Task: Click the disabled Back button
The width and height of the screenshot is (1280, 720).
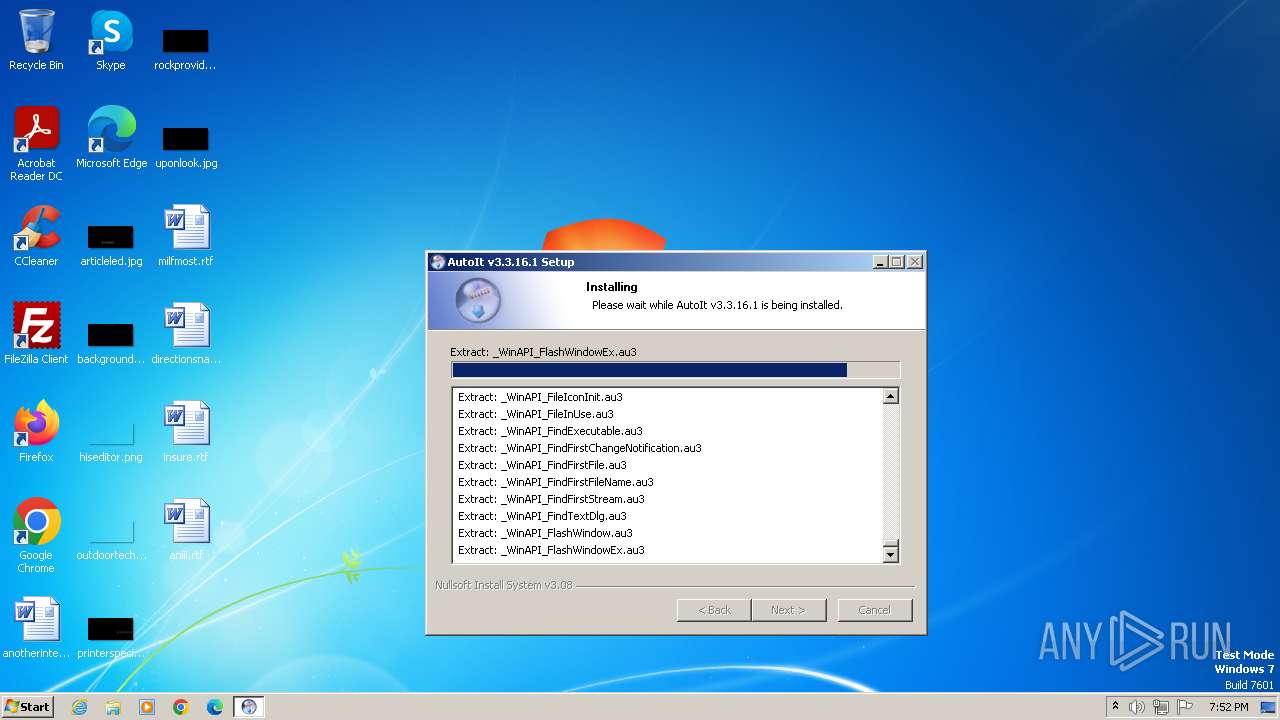Action: coord(714,610)
